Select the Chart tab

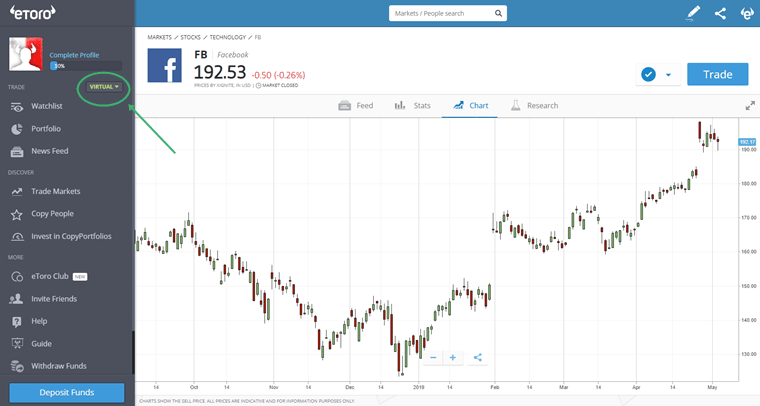pyautogui.click(x=470, y=106)
